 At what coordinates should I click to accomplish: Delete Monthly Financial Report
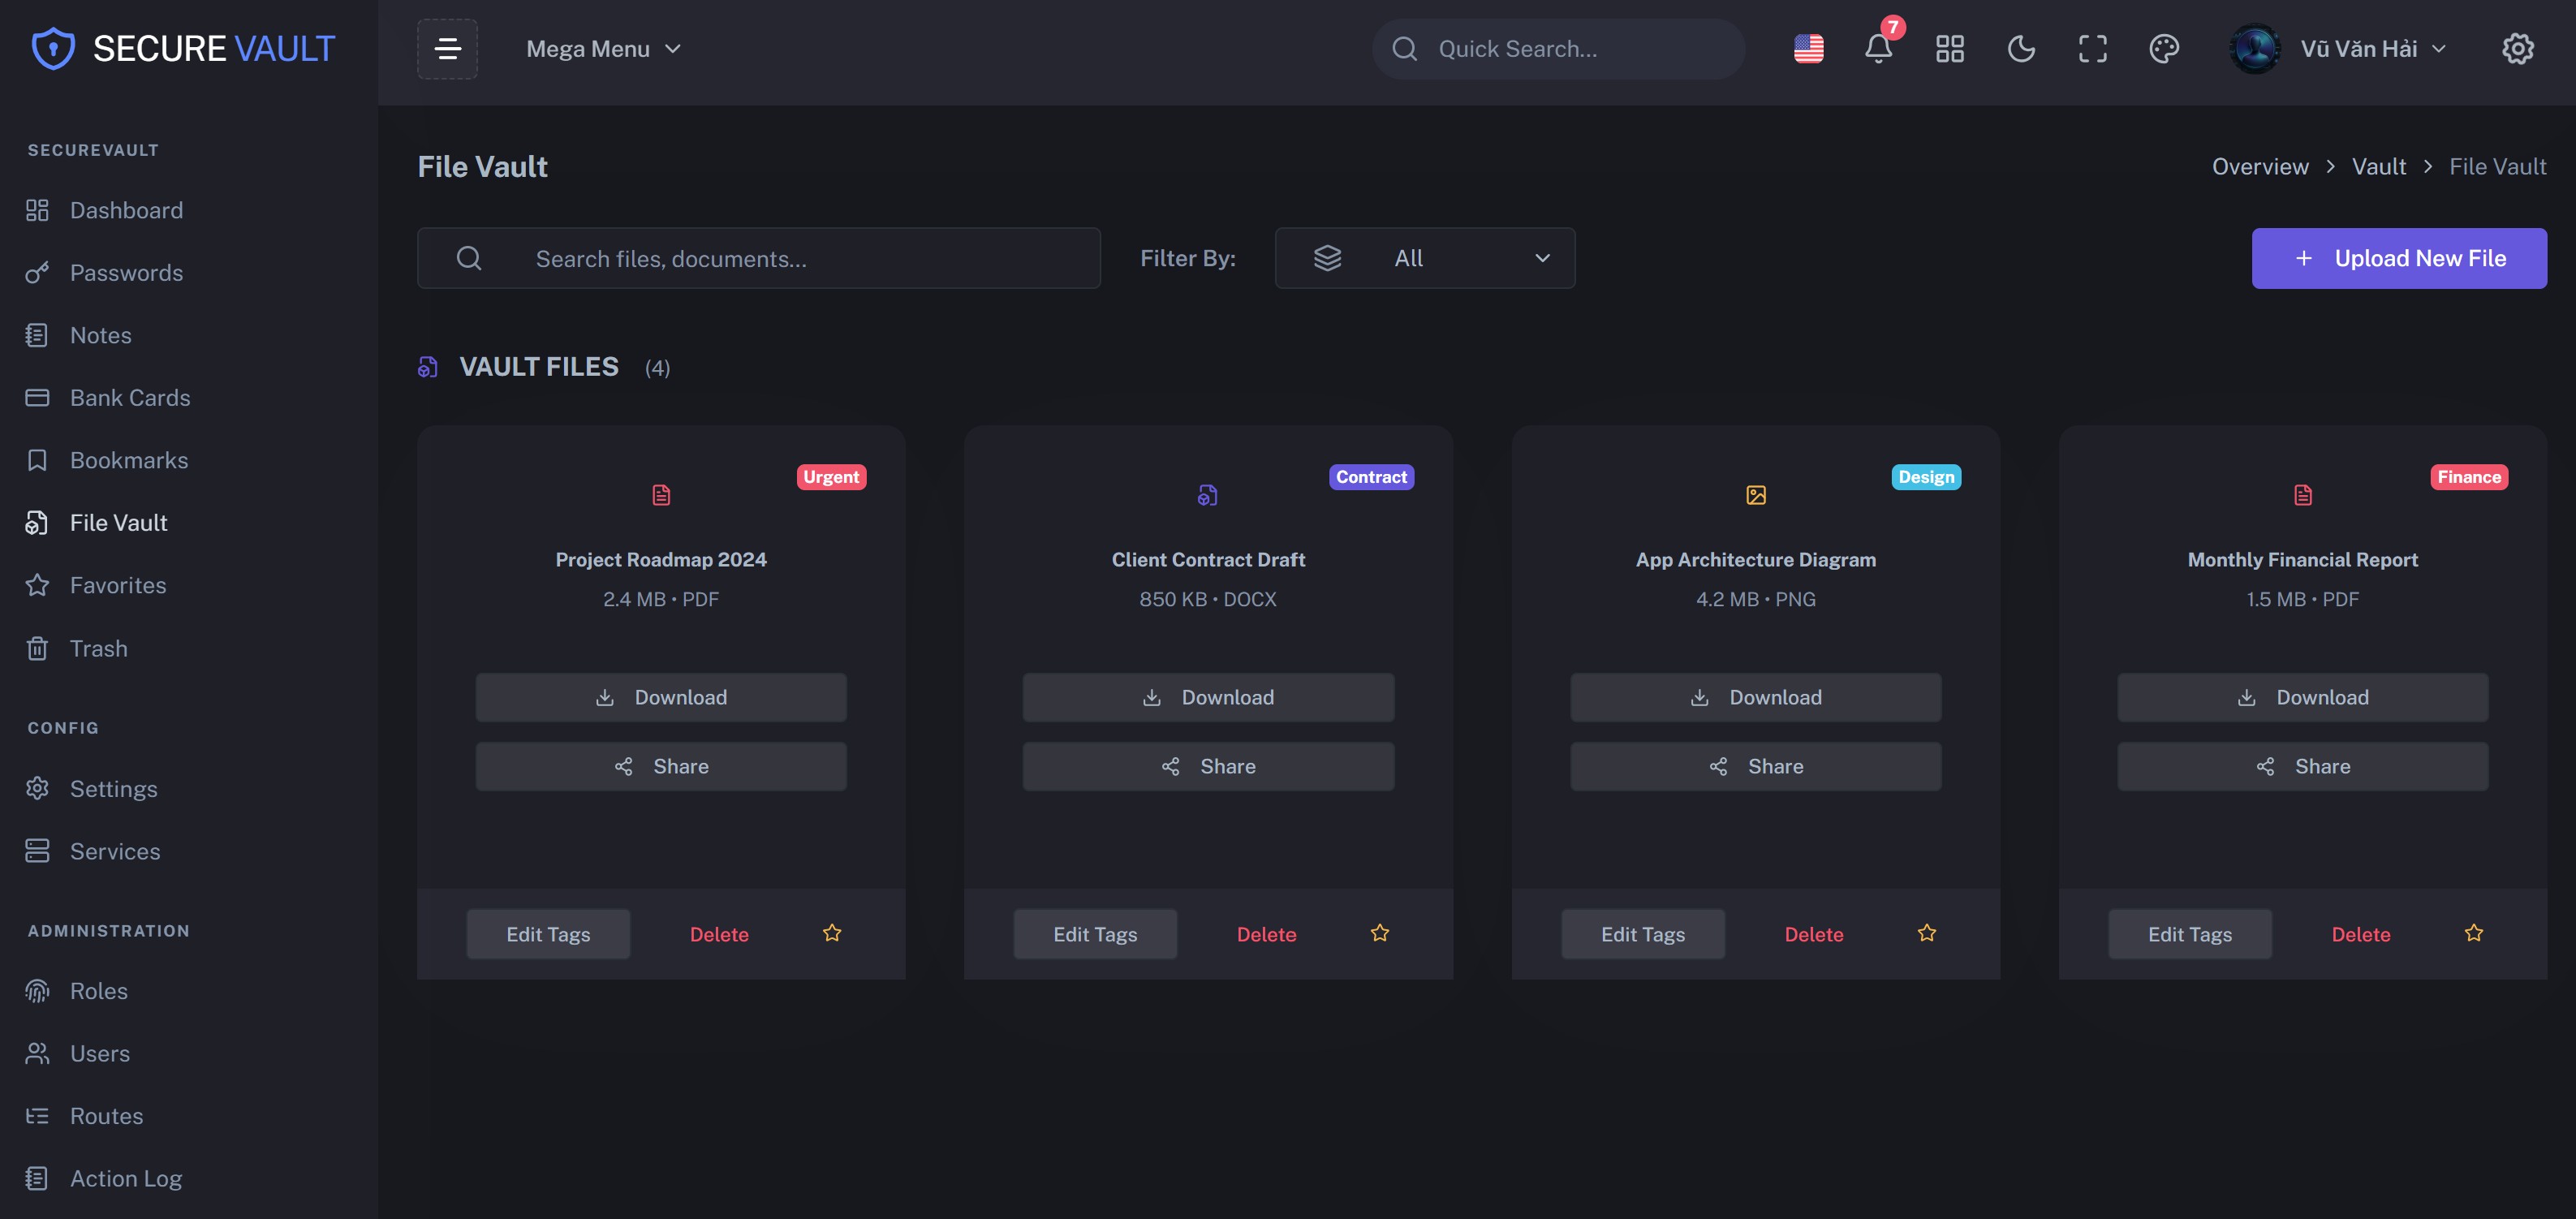pos(2360,934)
